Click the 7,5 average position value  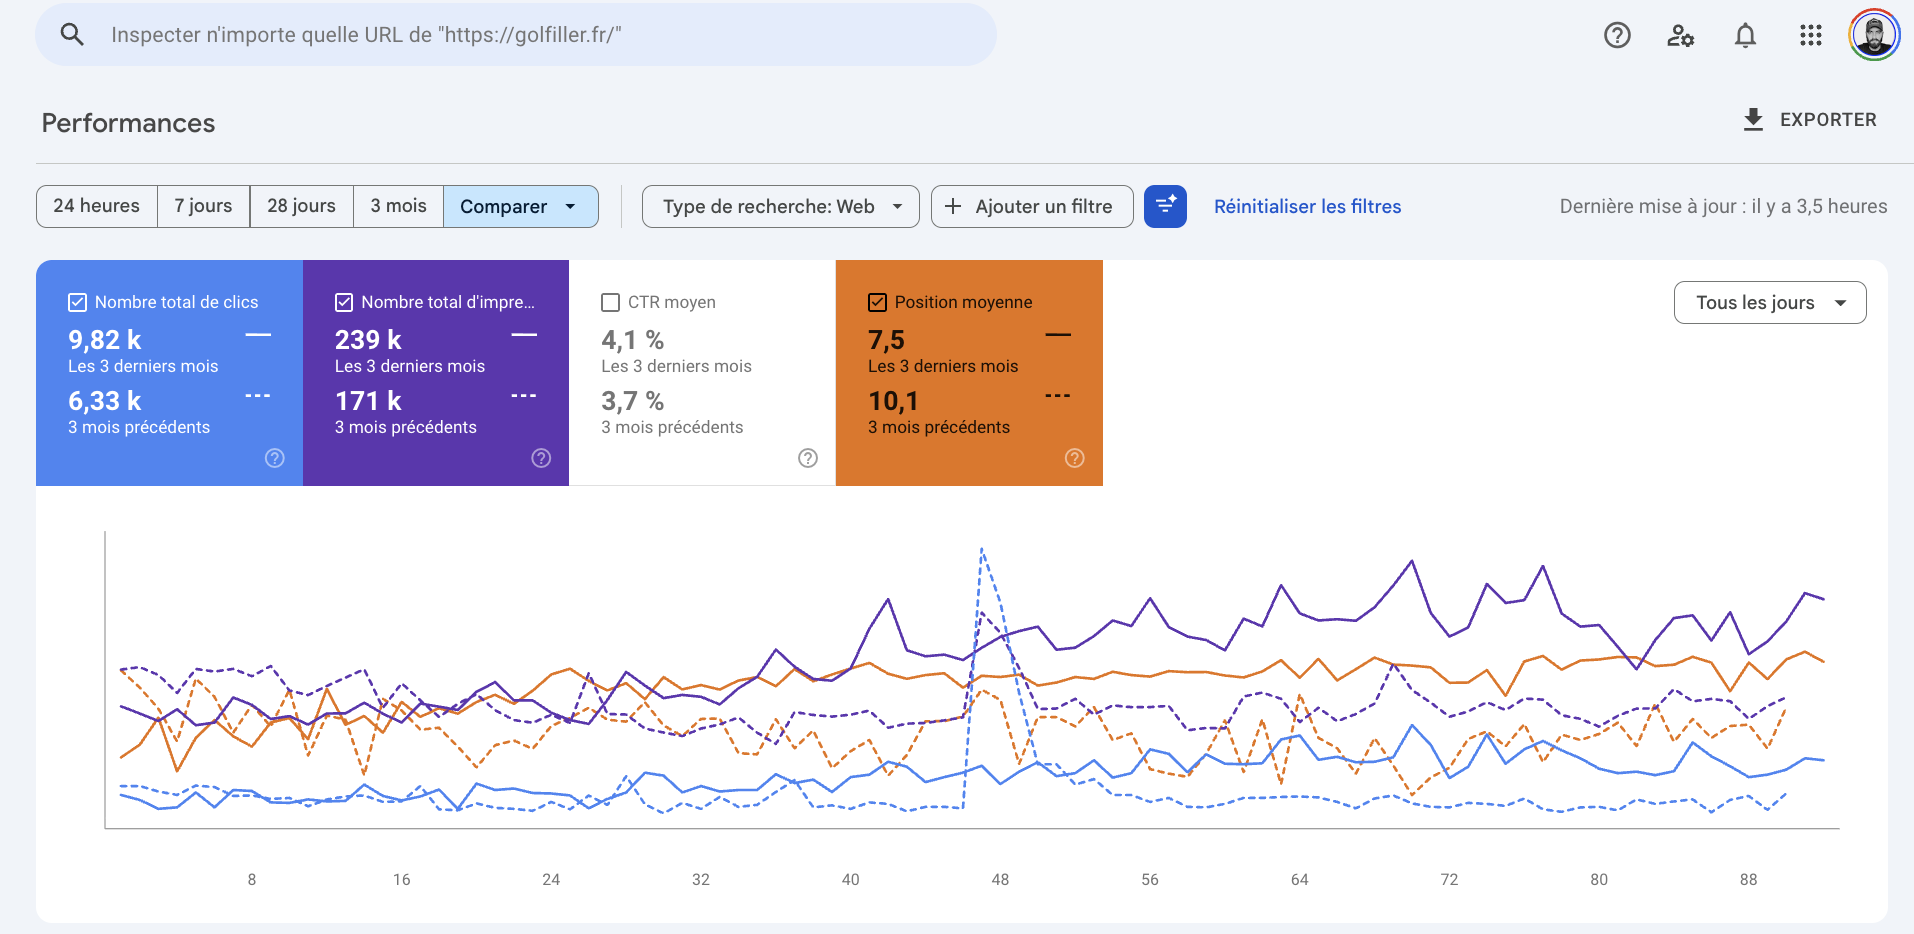(886, 340)
